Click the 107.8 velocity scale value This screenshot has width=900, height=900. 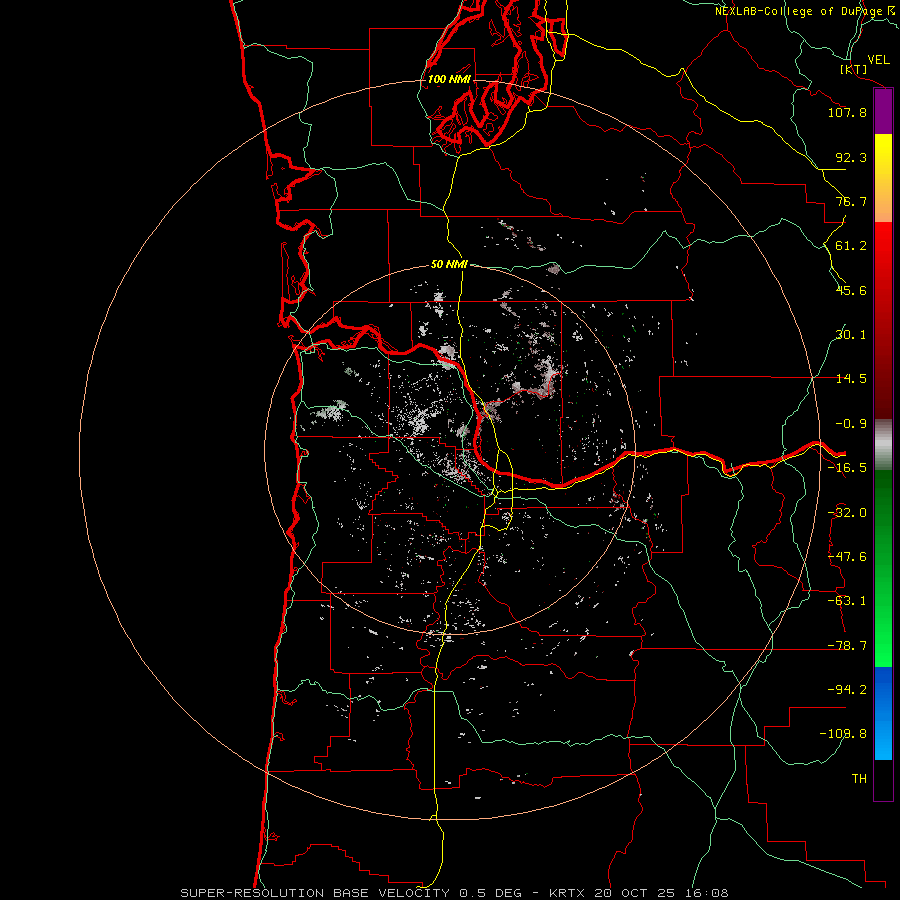[x=847, y=112]
